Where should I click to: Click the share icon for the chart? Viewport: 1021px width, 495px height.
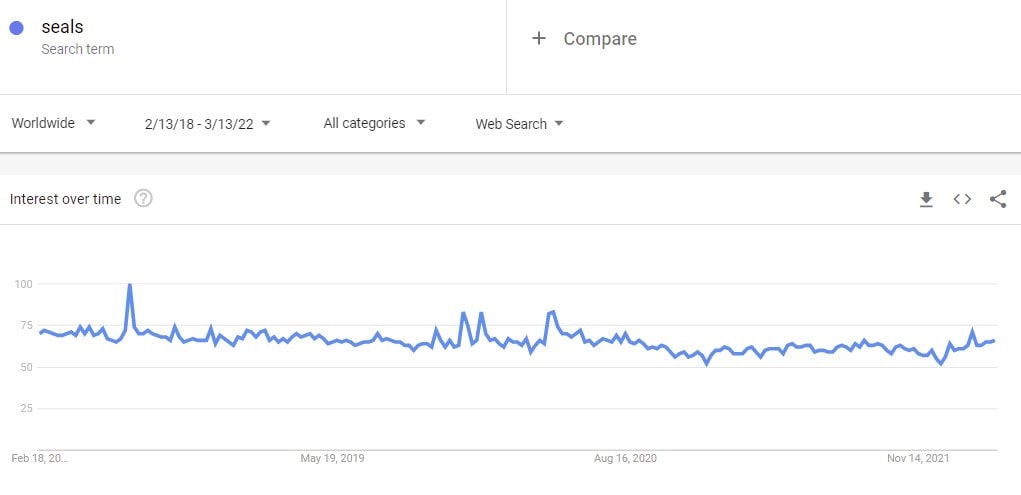998,199
